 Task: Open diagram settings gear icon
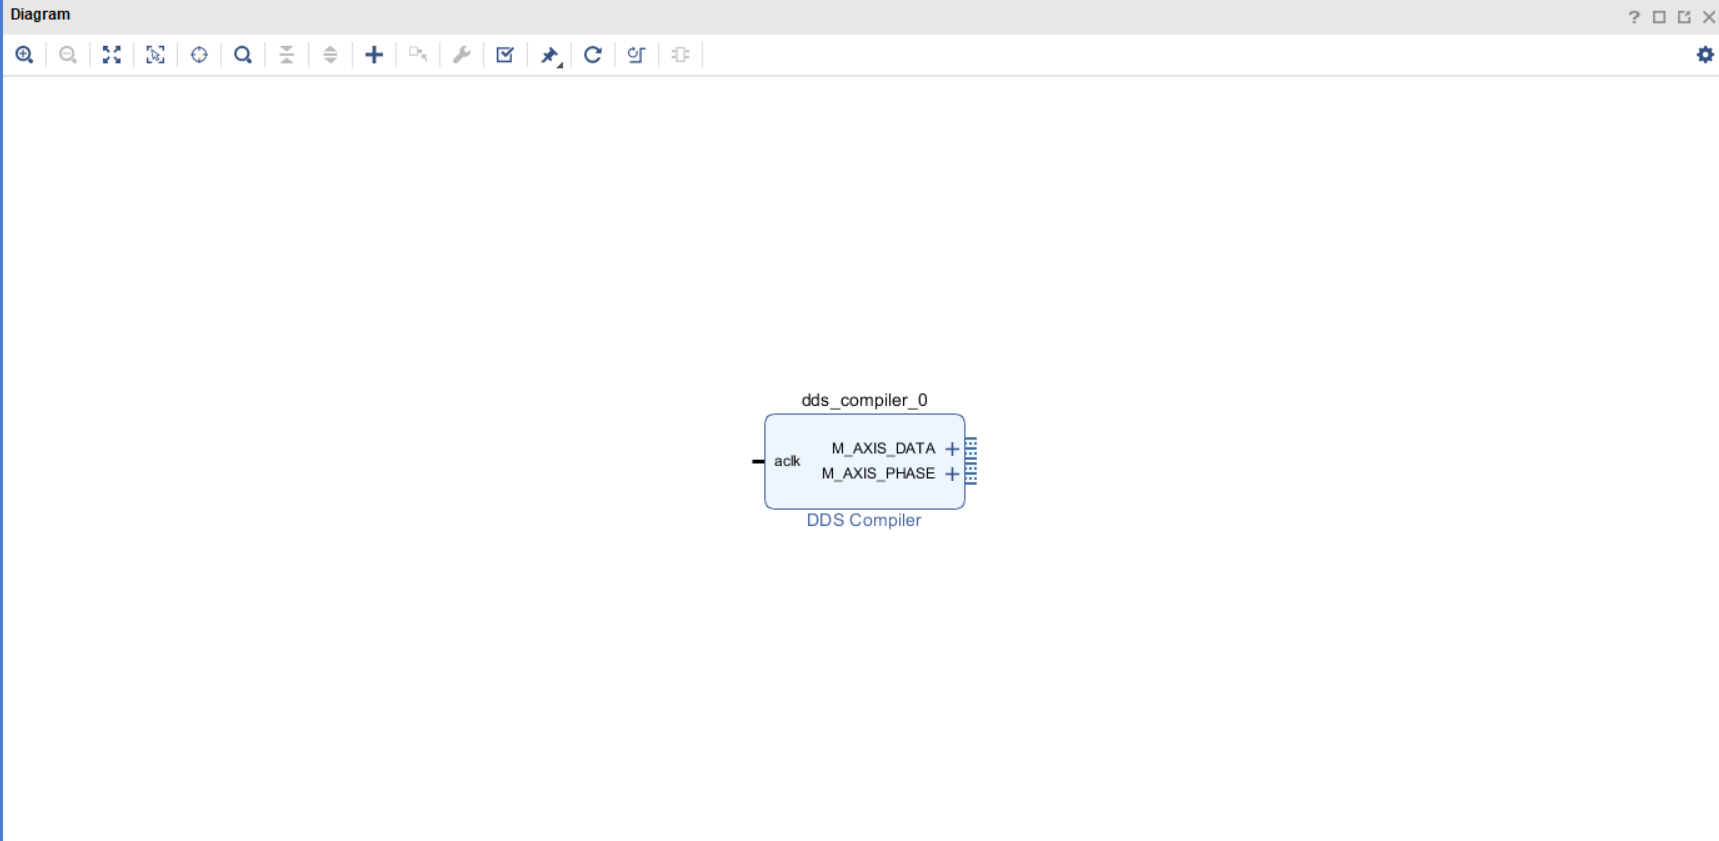pos(1705,55)
